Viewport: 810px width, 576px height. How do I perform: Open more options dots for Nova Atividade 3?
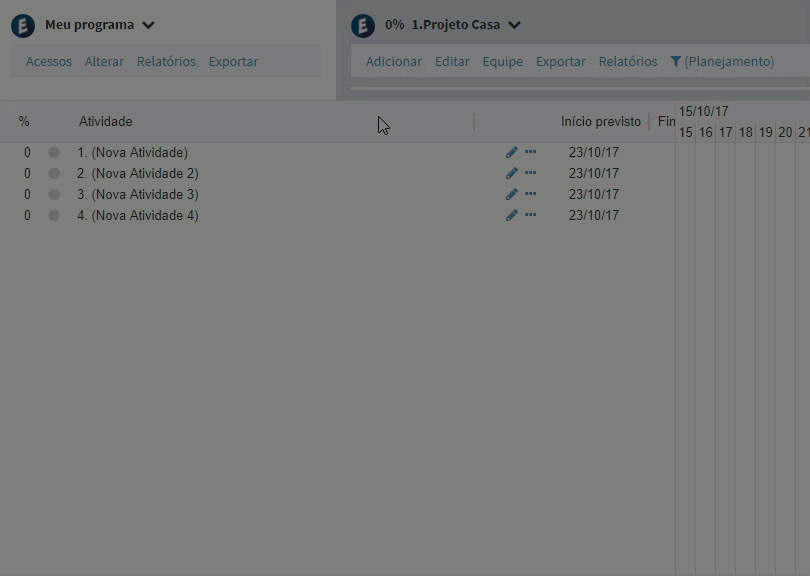[x=531, y=194]
